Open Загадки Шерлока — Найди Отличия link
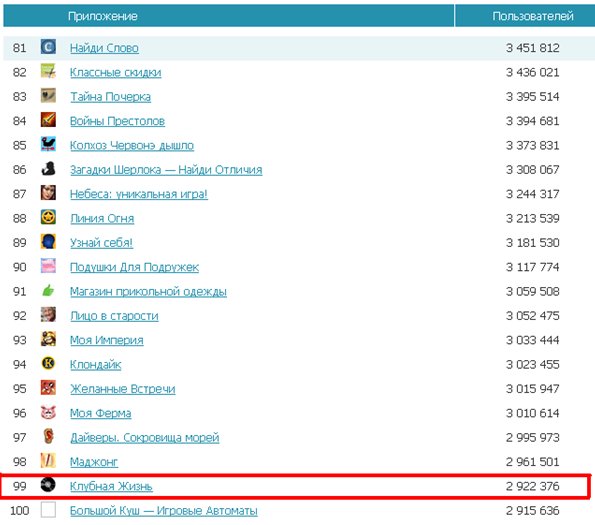 tap(166, 170)
